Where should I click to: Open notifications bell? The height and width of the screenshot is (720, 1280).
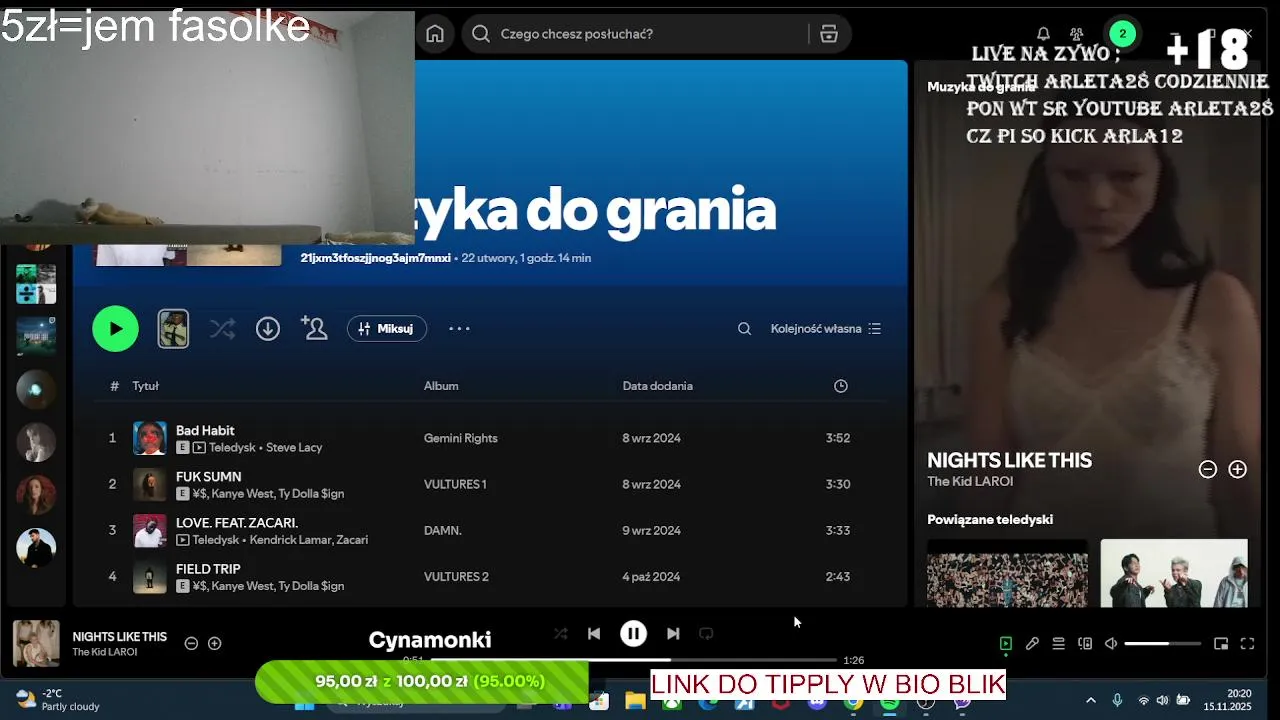(x=1043, y=34)
